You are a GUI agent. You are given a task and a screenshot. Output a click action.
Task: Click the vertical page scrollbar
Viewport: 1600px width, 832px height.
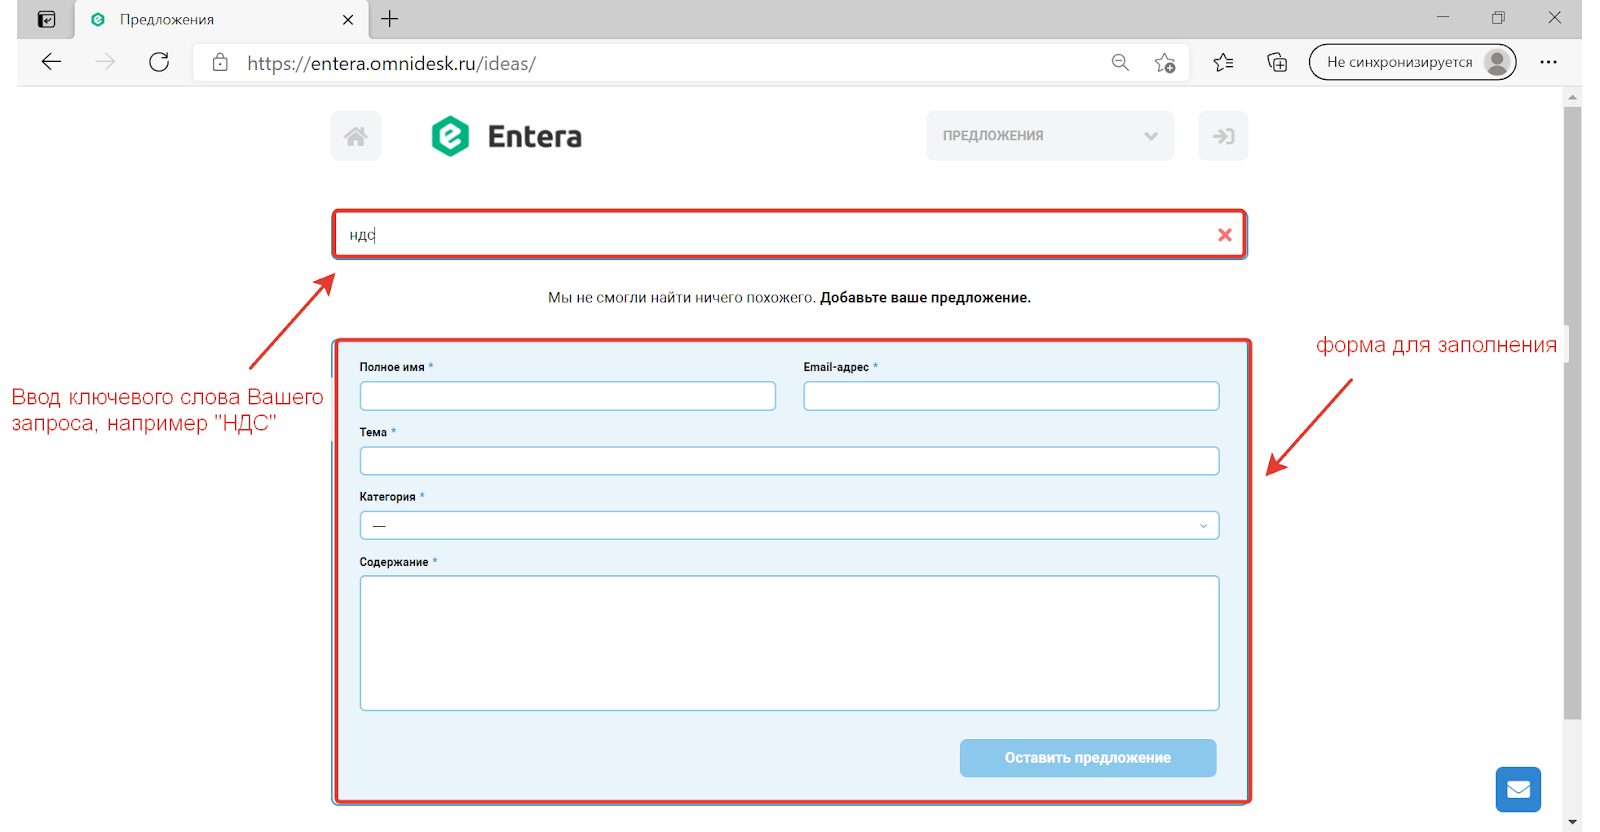[1572, 412]
